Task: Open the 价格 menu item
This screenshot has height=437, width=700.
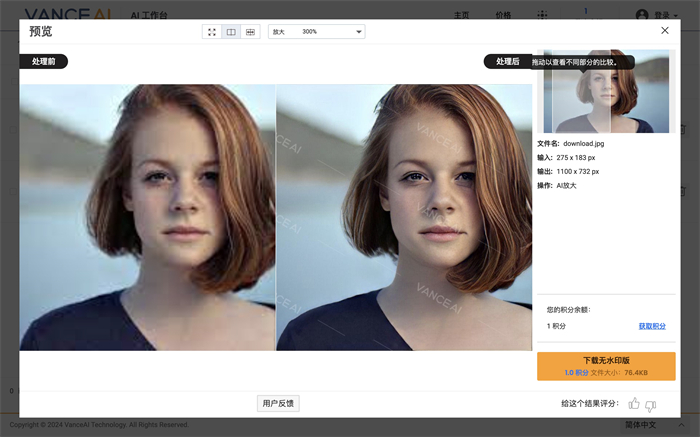Action: pos(503,15)
